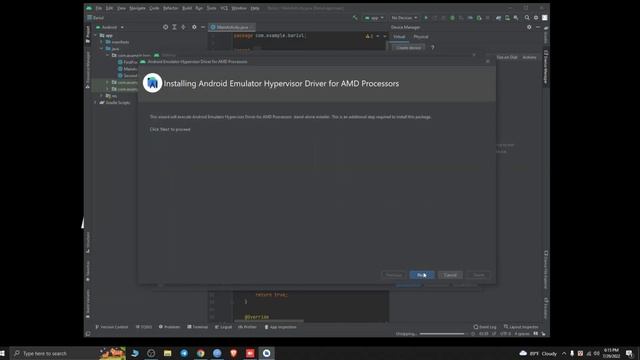
Task: Open Brave browser from the taskbar
Action: click(233, 353)
